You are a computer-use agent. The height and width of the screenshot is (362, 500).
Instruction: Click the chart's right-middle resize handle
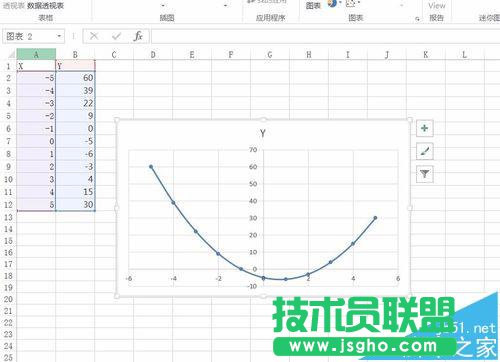pyautogui.click(x=410, y=208)
